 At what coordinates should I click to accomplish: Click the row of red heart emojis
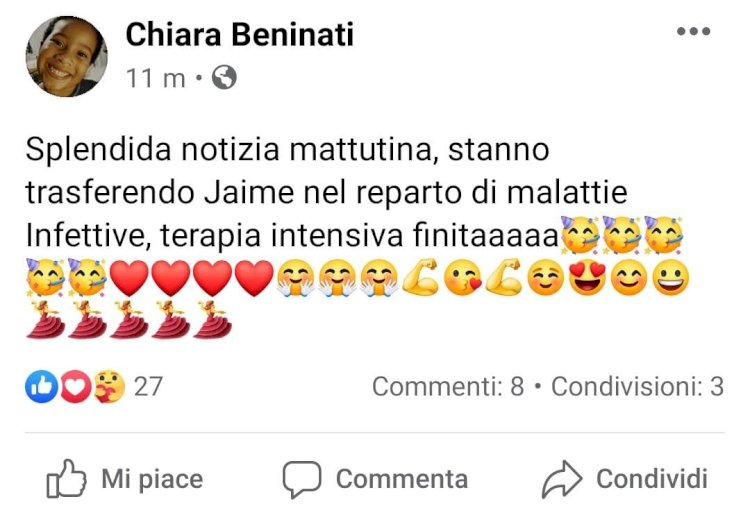click(191, 277)
